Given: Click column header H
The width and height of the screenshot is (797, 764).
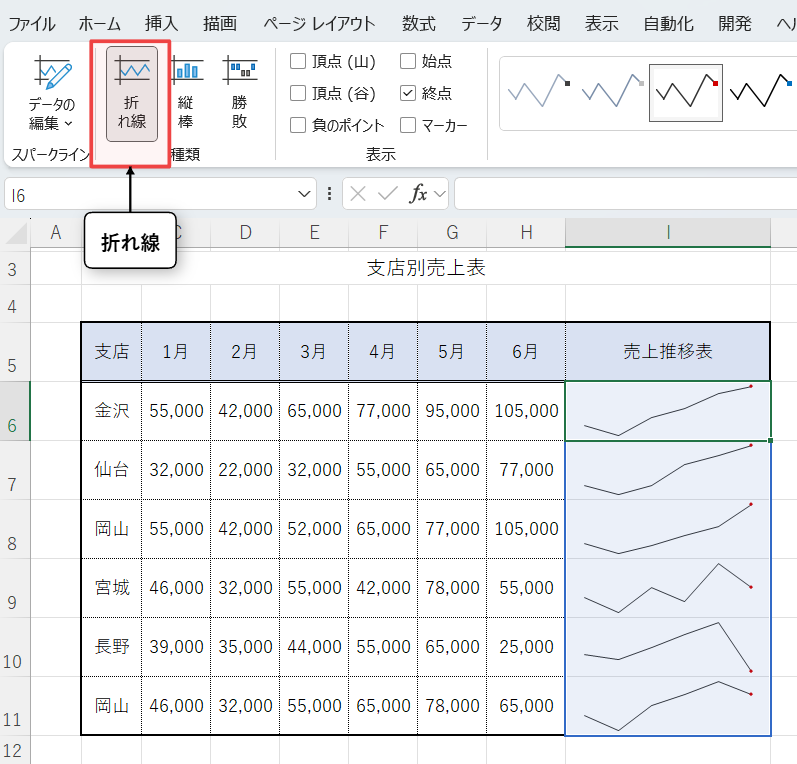Looking at the screenshot, I should [521, 233].
